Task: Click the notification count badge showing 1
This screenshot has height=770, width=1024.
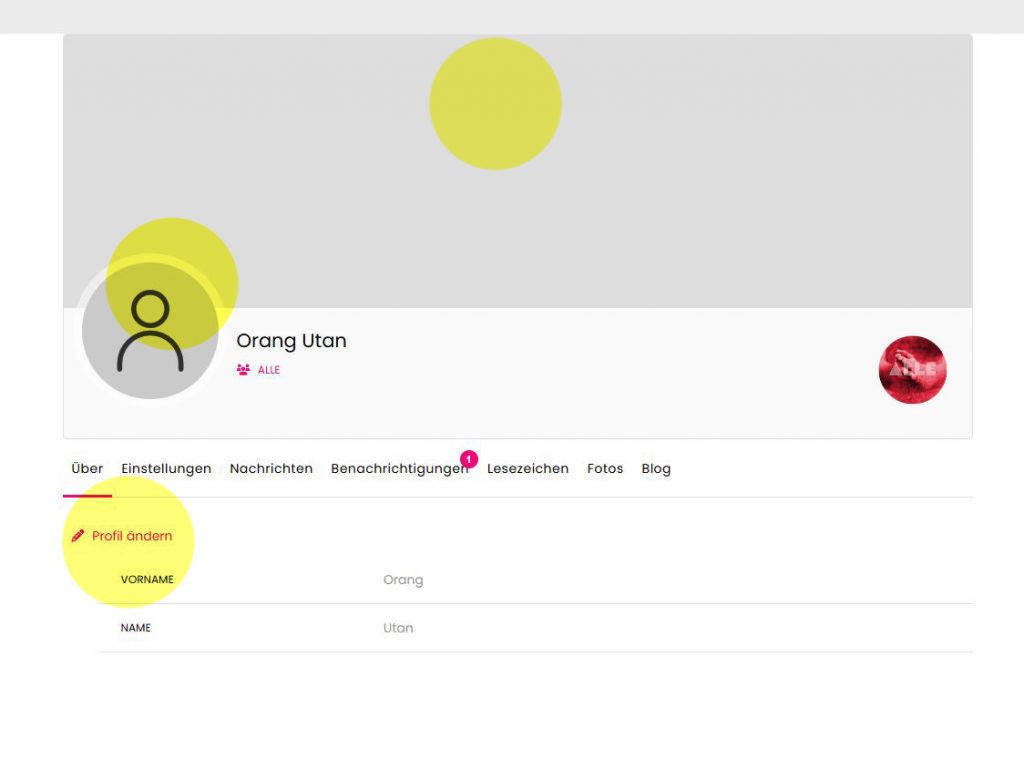Action: (x=469, y=459)
